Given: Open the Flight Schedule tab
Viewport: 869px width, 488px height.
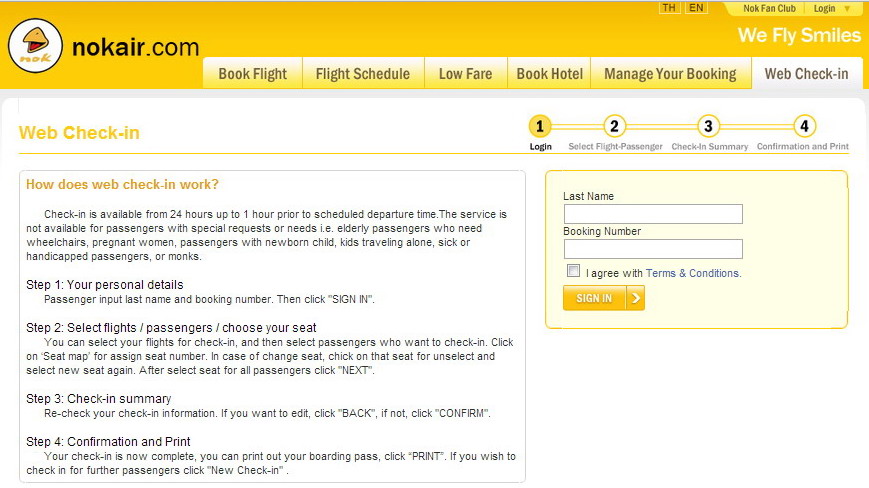Looking at the screenshot, I should click(x=363, y=74).
